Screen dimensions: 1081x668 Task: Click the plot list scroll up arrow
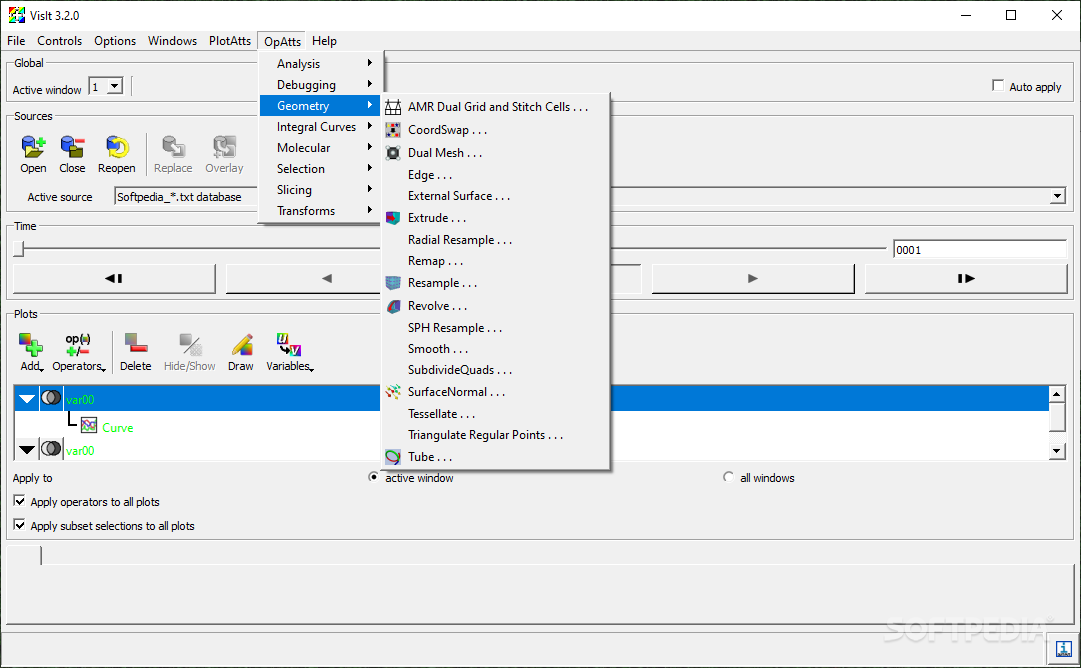1057,394
